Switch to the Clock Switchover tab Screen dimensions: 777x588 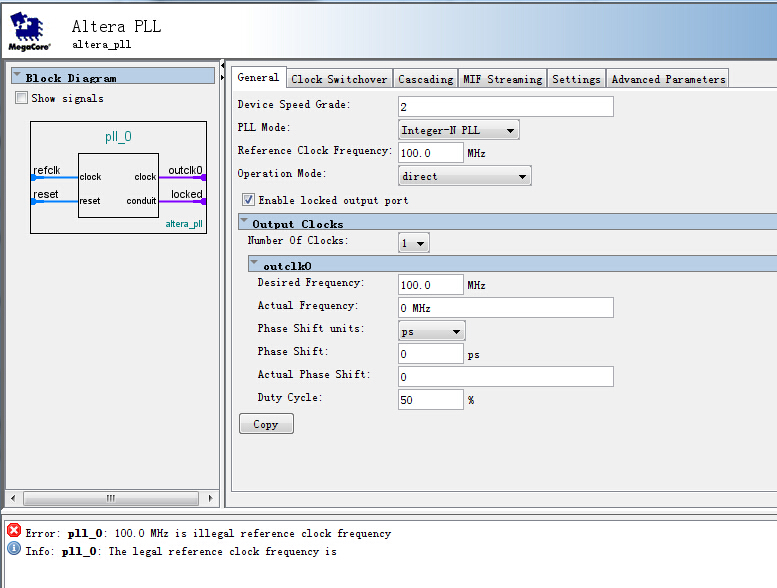[339, 79]
